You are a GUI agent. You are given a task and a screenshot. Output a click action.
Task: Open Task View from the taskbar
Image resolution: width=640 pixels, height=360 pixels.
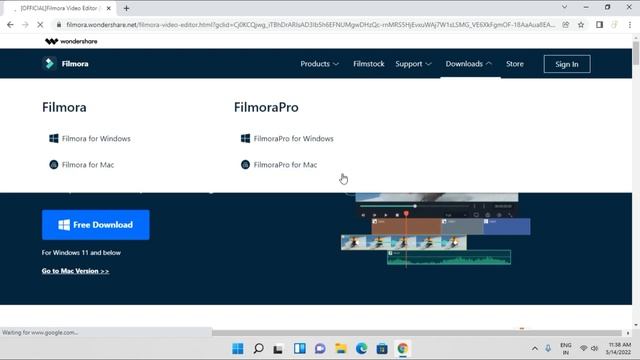tap(278, 348)
